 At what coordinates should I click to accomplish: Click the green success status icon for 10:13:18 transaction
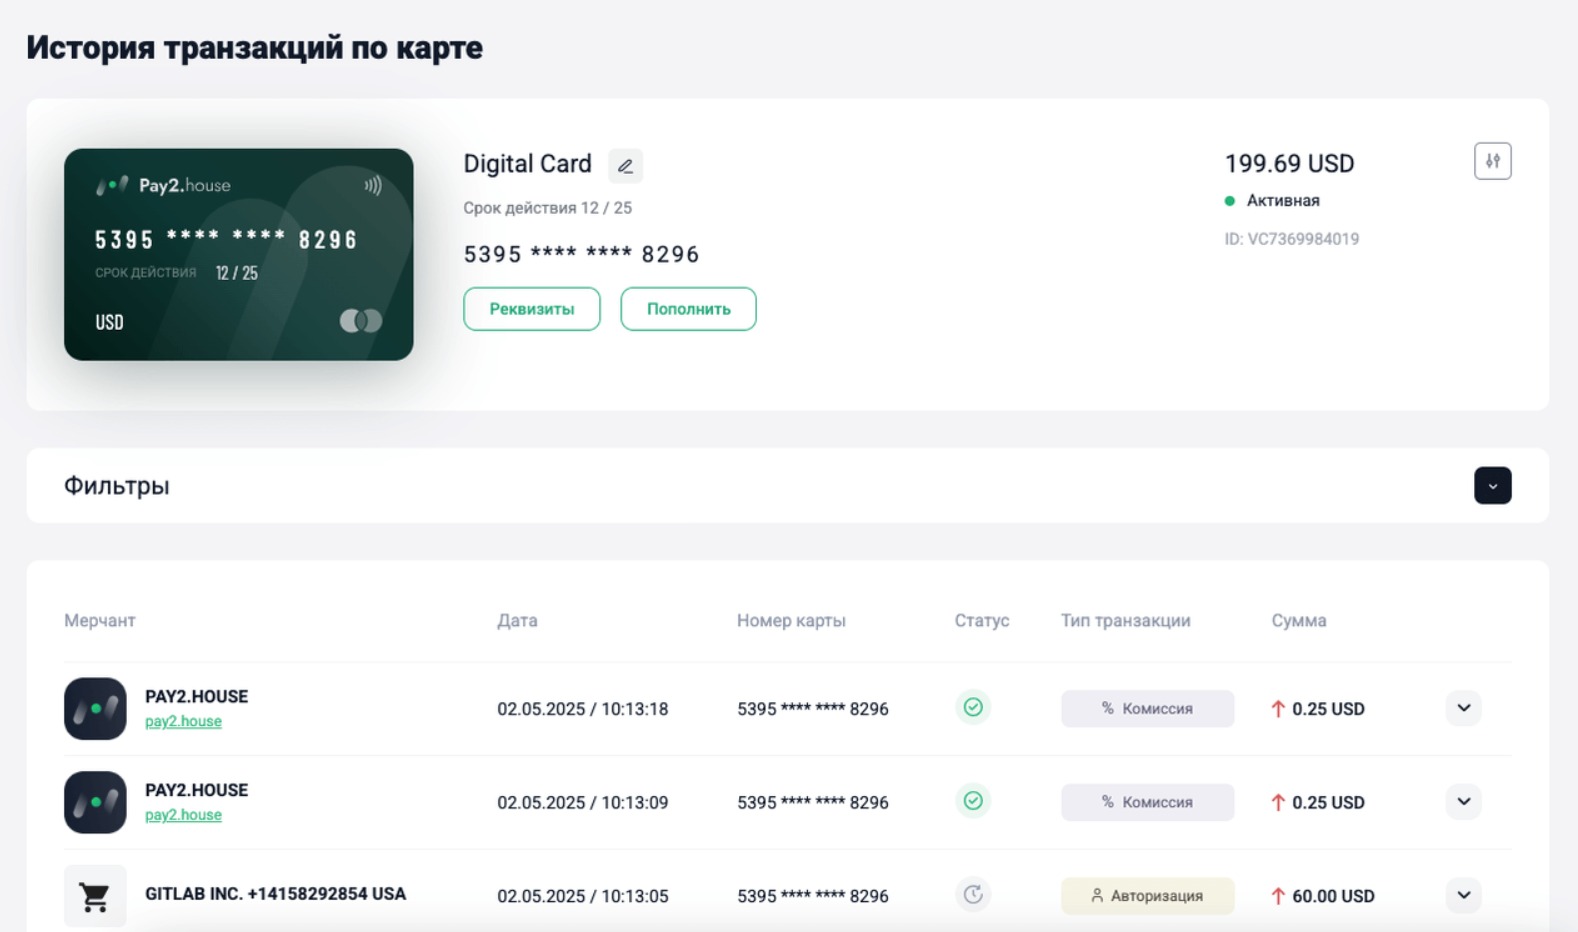(973, 707)
